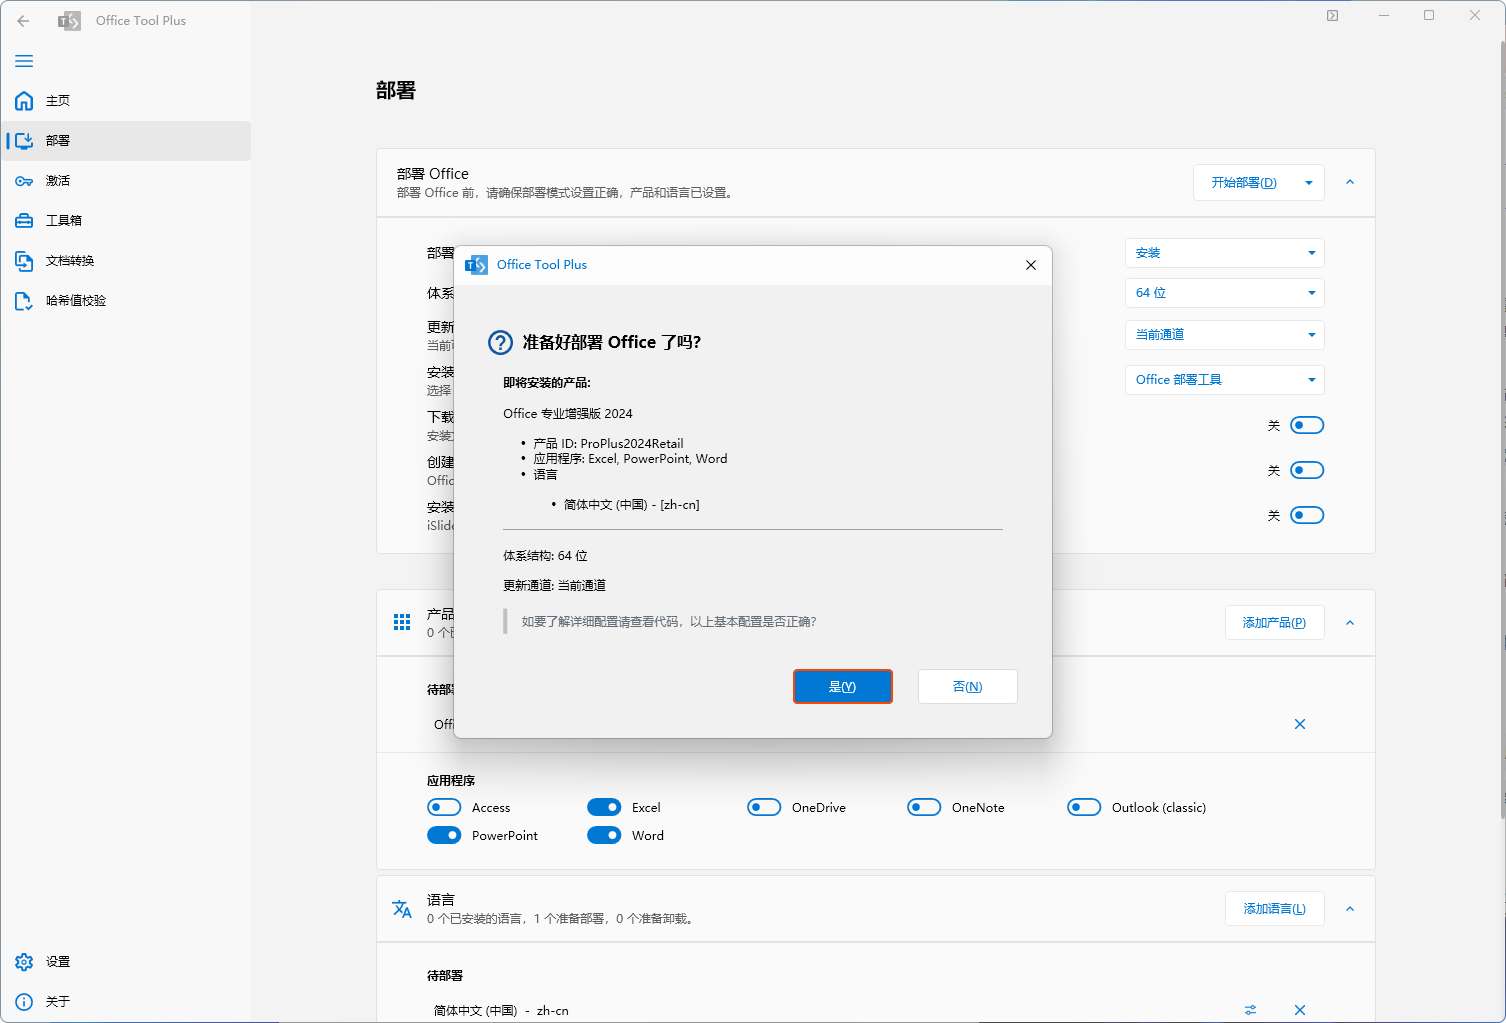Open the 当前通道 channel dropdown
This screenshot has height=1023, width=1506.
(x=1225, y=335)
